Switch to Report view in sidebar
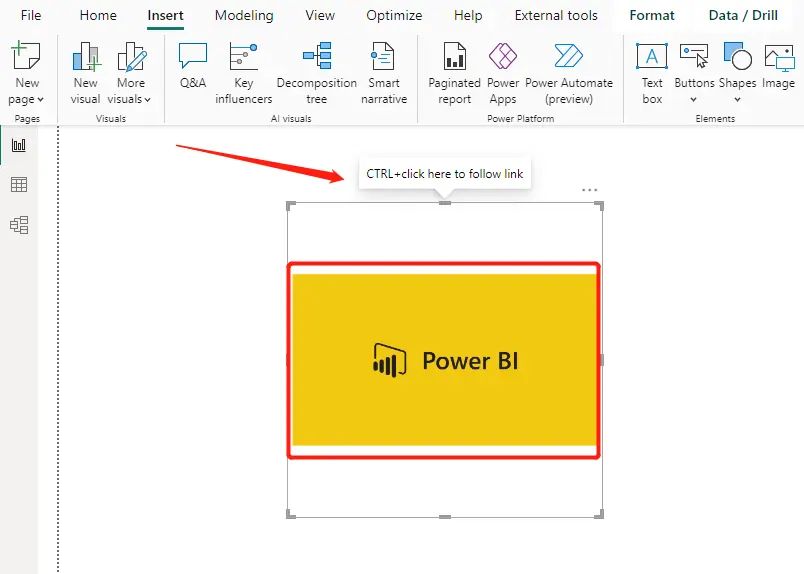The image size is (804, 574). tap(19, 145)
